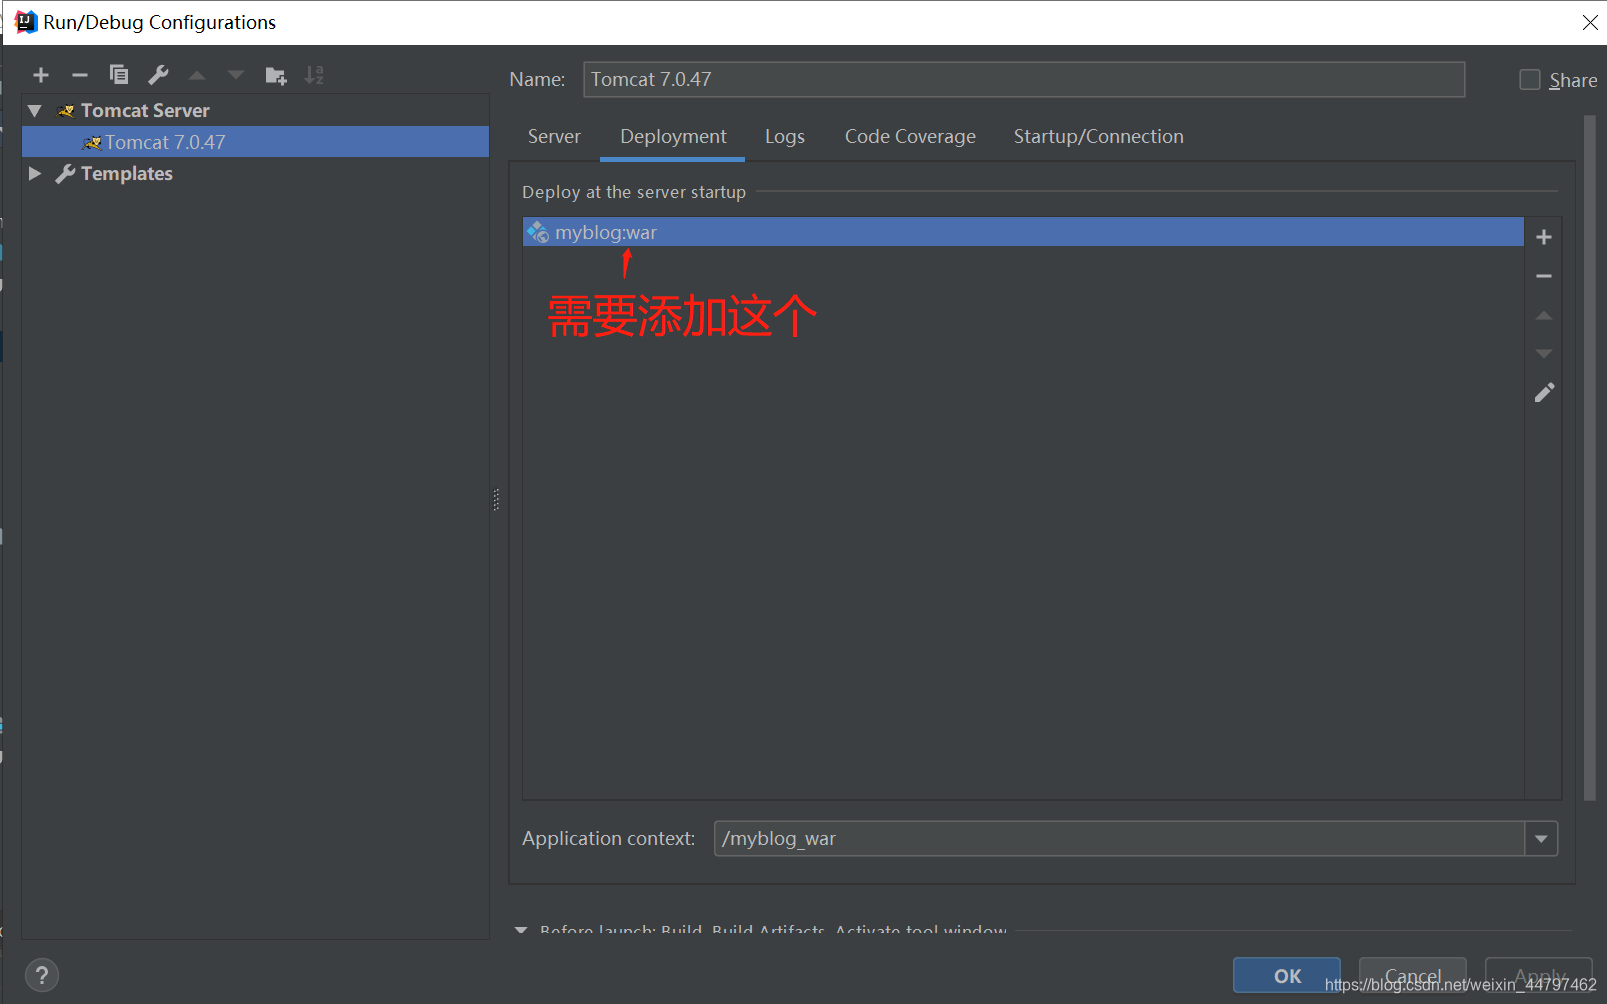1607x1004 pixels.
Task: Collapse the Before launch section
Action: [x=521, y=930]
